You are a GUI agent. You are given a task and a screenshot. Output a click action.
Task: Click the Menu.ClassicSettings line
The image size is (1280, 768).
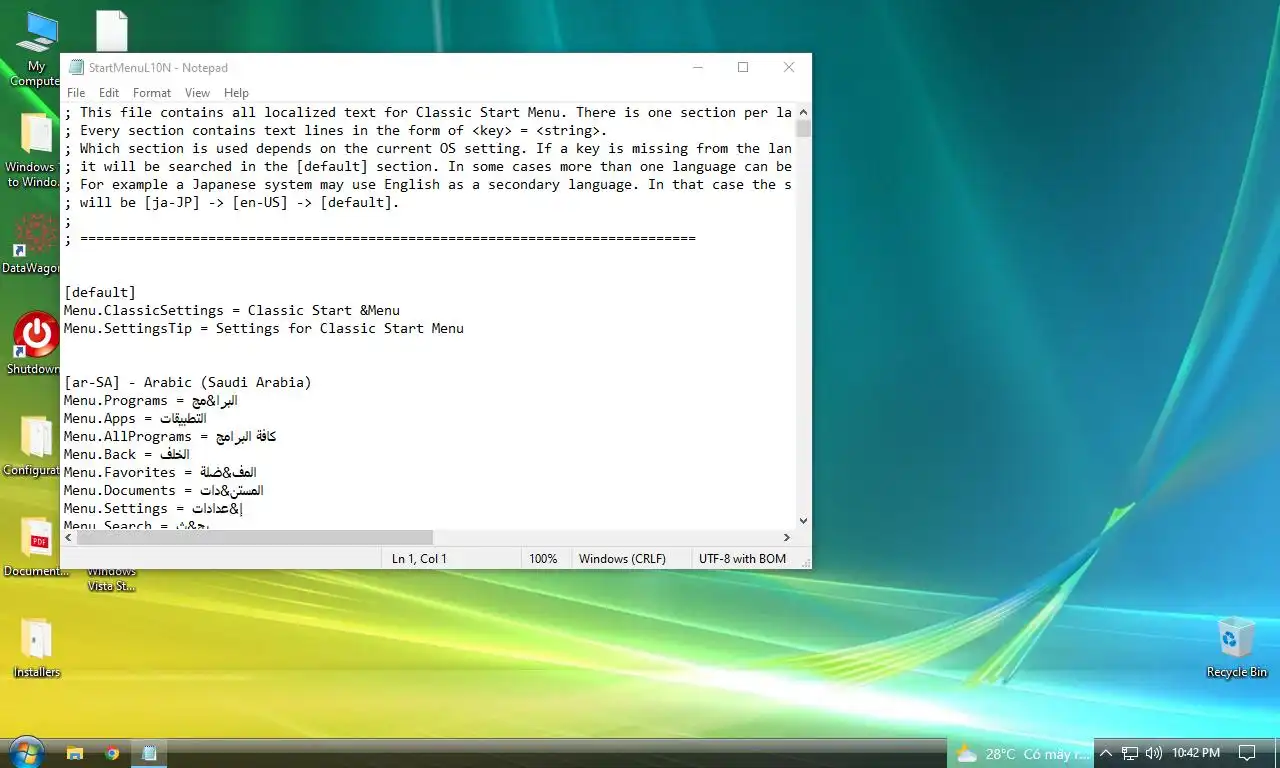click(x=232, y=310)
